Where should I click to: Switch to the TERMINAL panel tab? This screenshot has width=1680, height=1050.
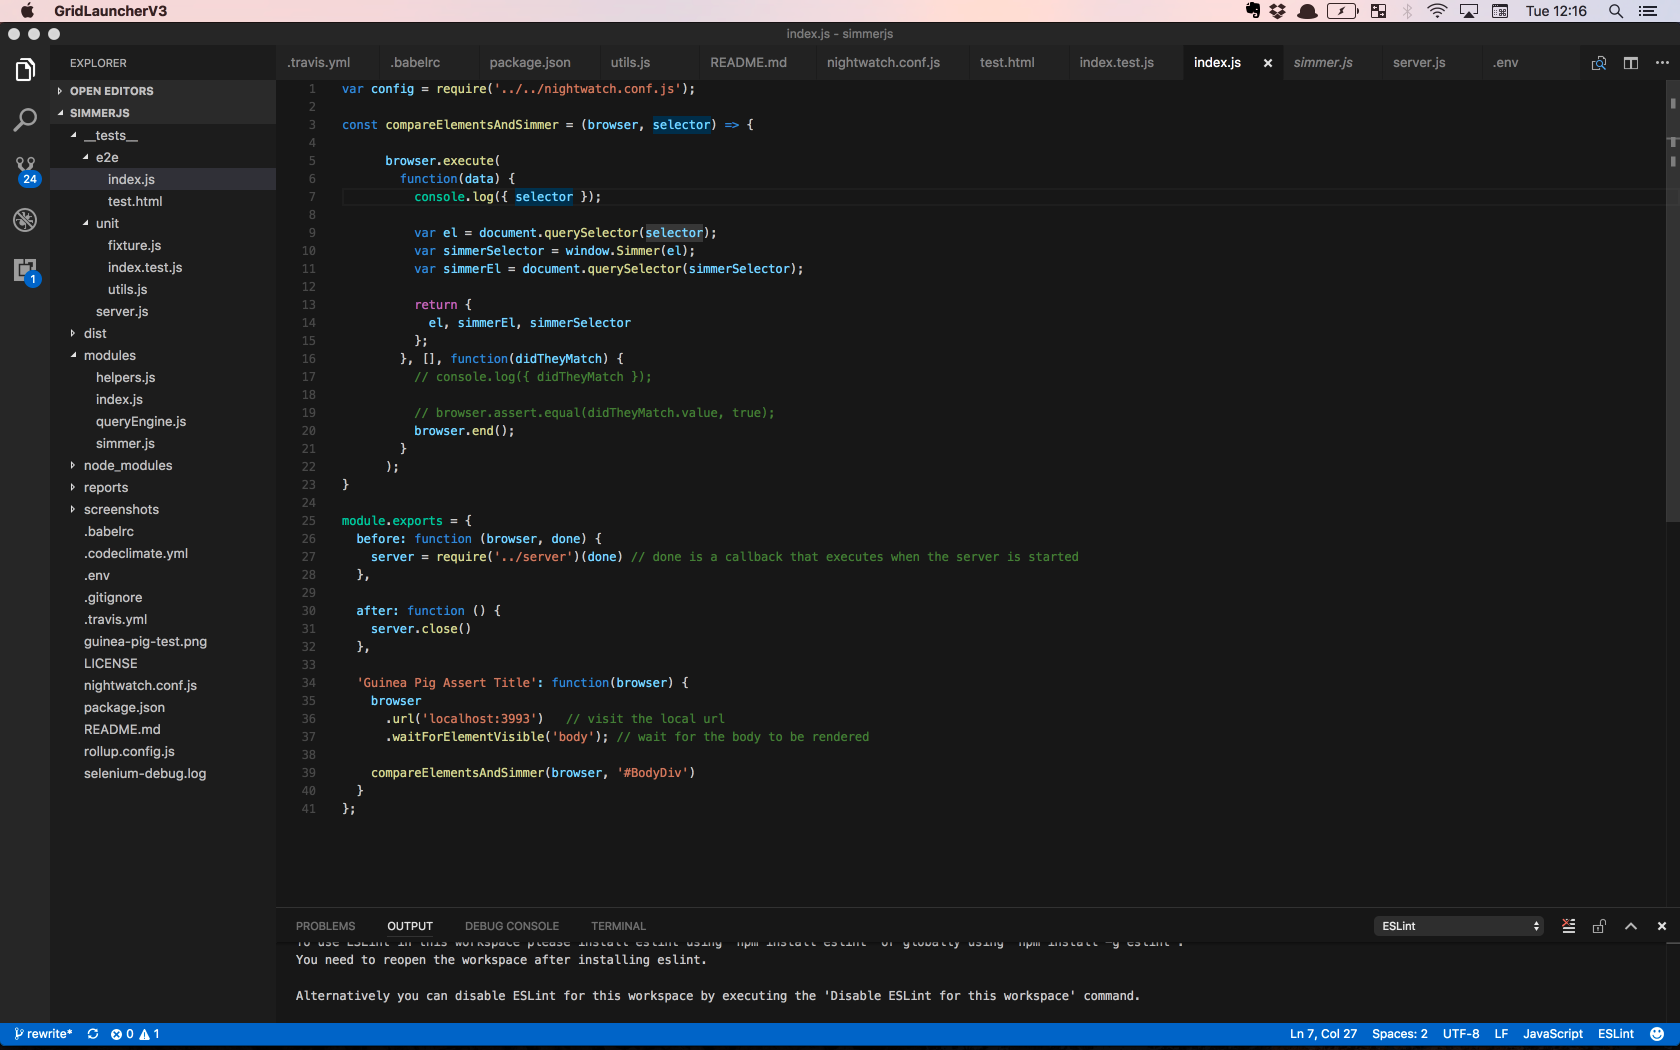point(618,926)
